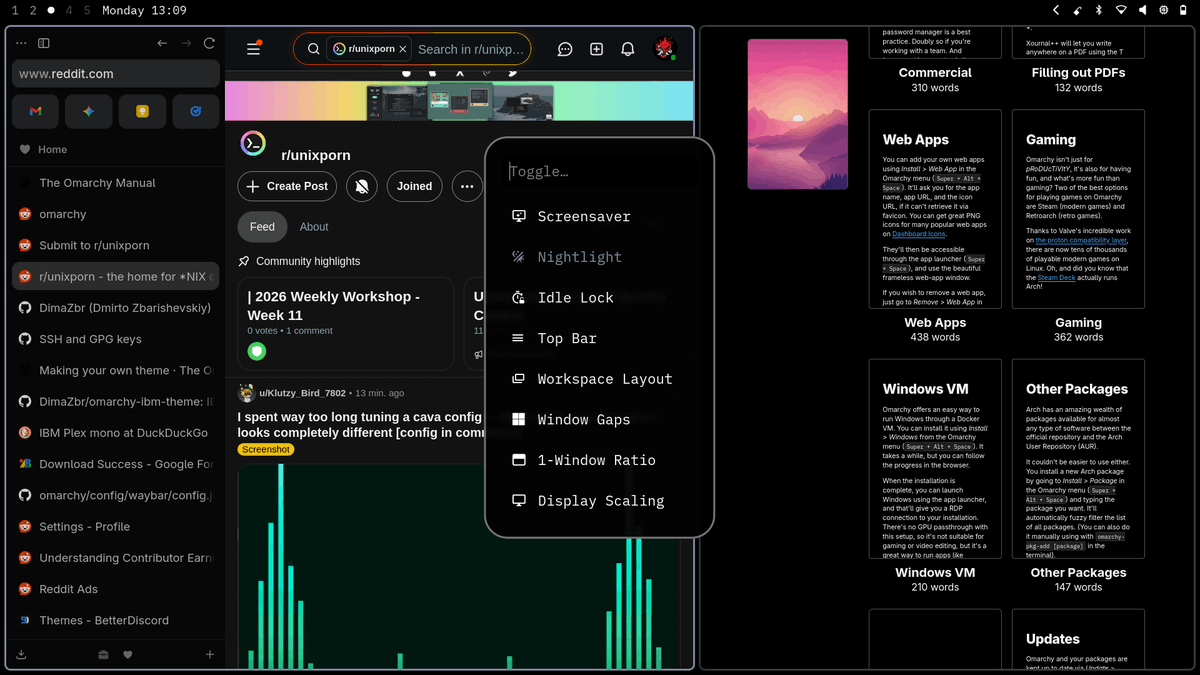Image resolution: width=1200 pixels, height=675 pixels.
Task: Click the address bar showing www.reddit.com
Action: tap(116, 73)
